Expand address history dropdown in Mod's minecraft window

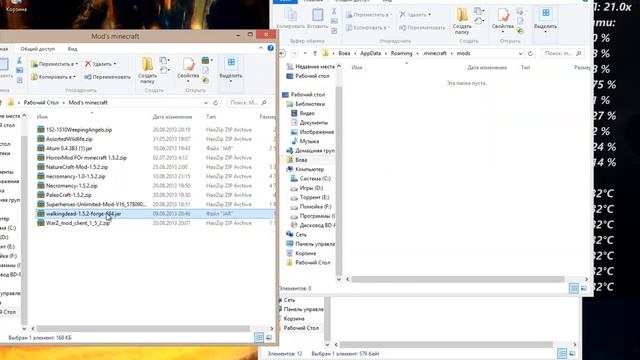206,103
